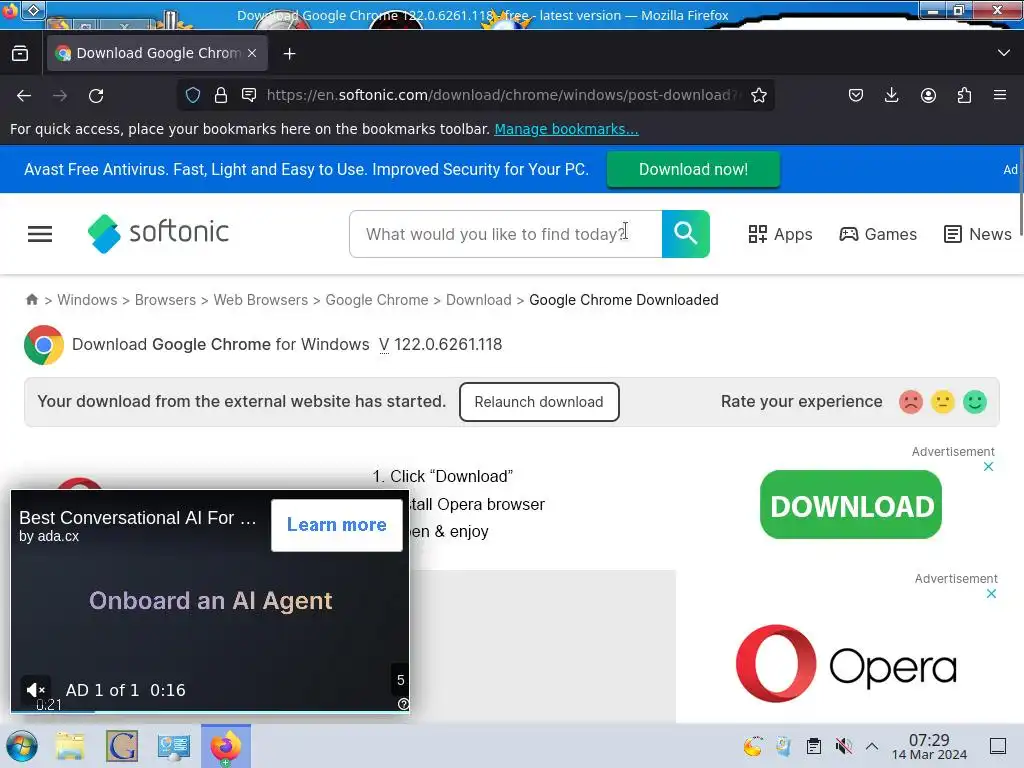Open the Firefox application menu
1024x768 pixels.
(x=1000, y=95)
